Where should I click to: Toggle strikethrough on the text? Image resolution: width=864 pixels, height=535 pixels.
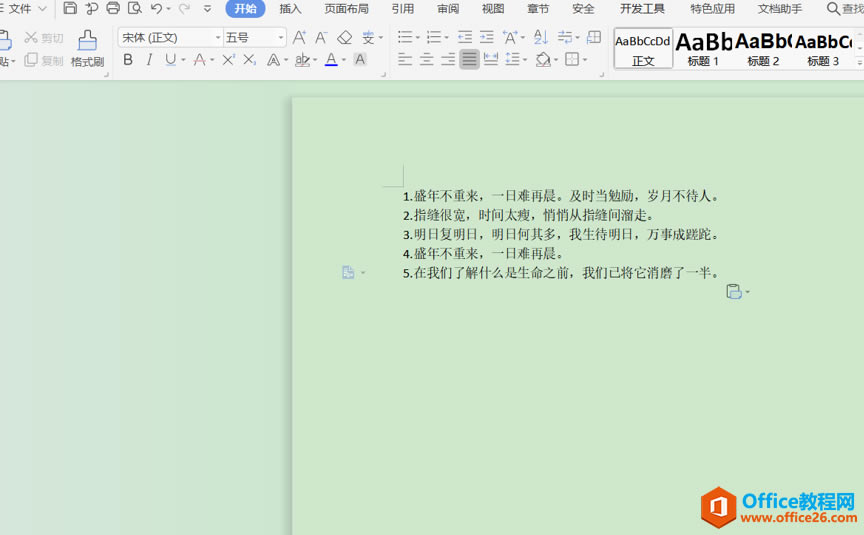click(x=199, y=60)
